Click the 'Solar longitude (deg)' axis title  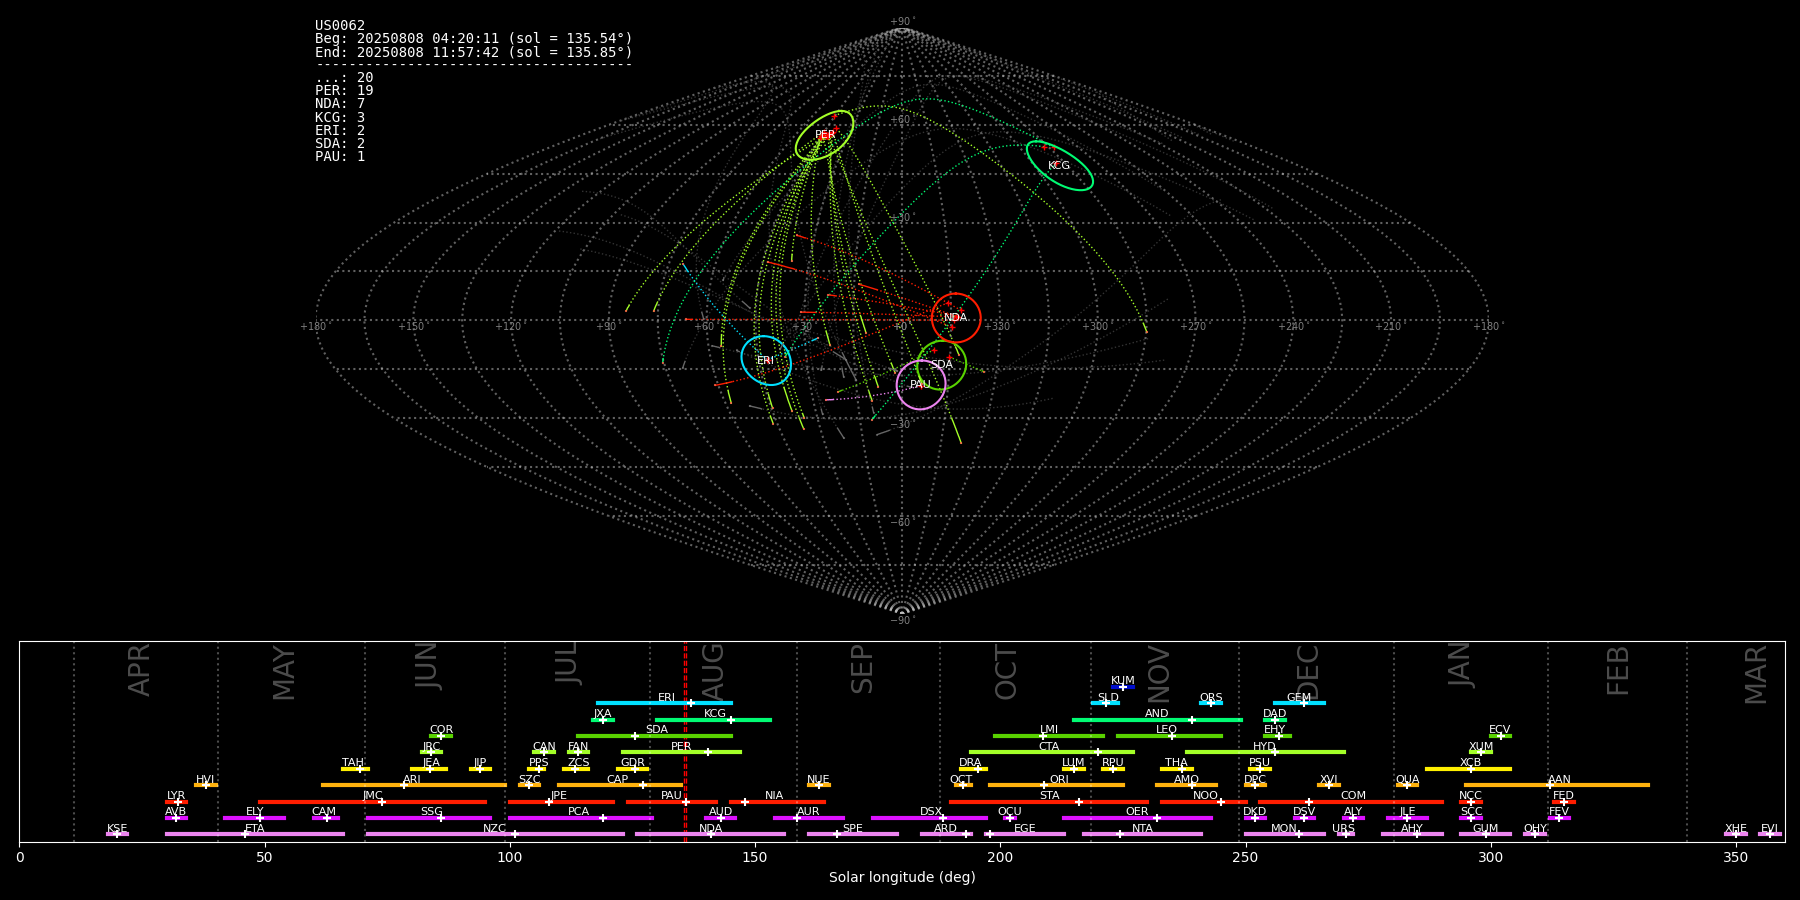(902, 877)
